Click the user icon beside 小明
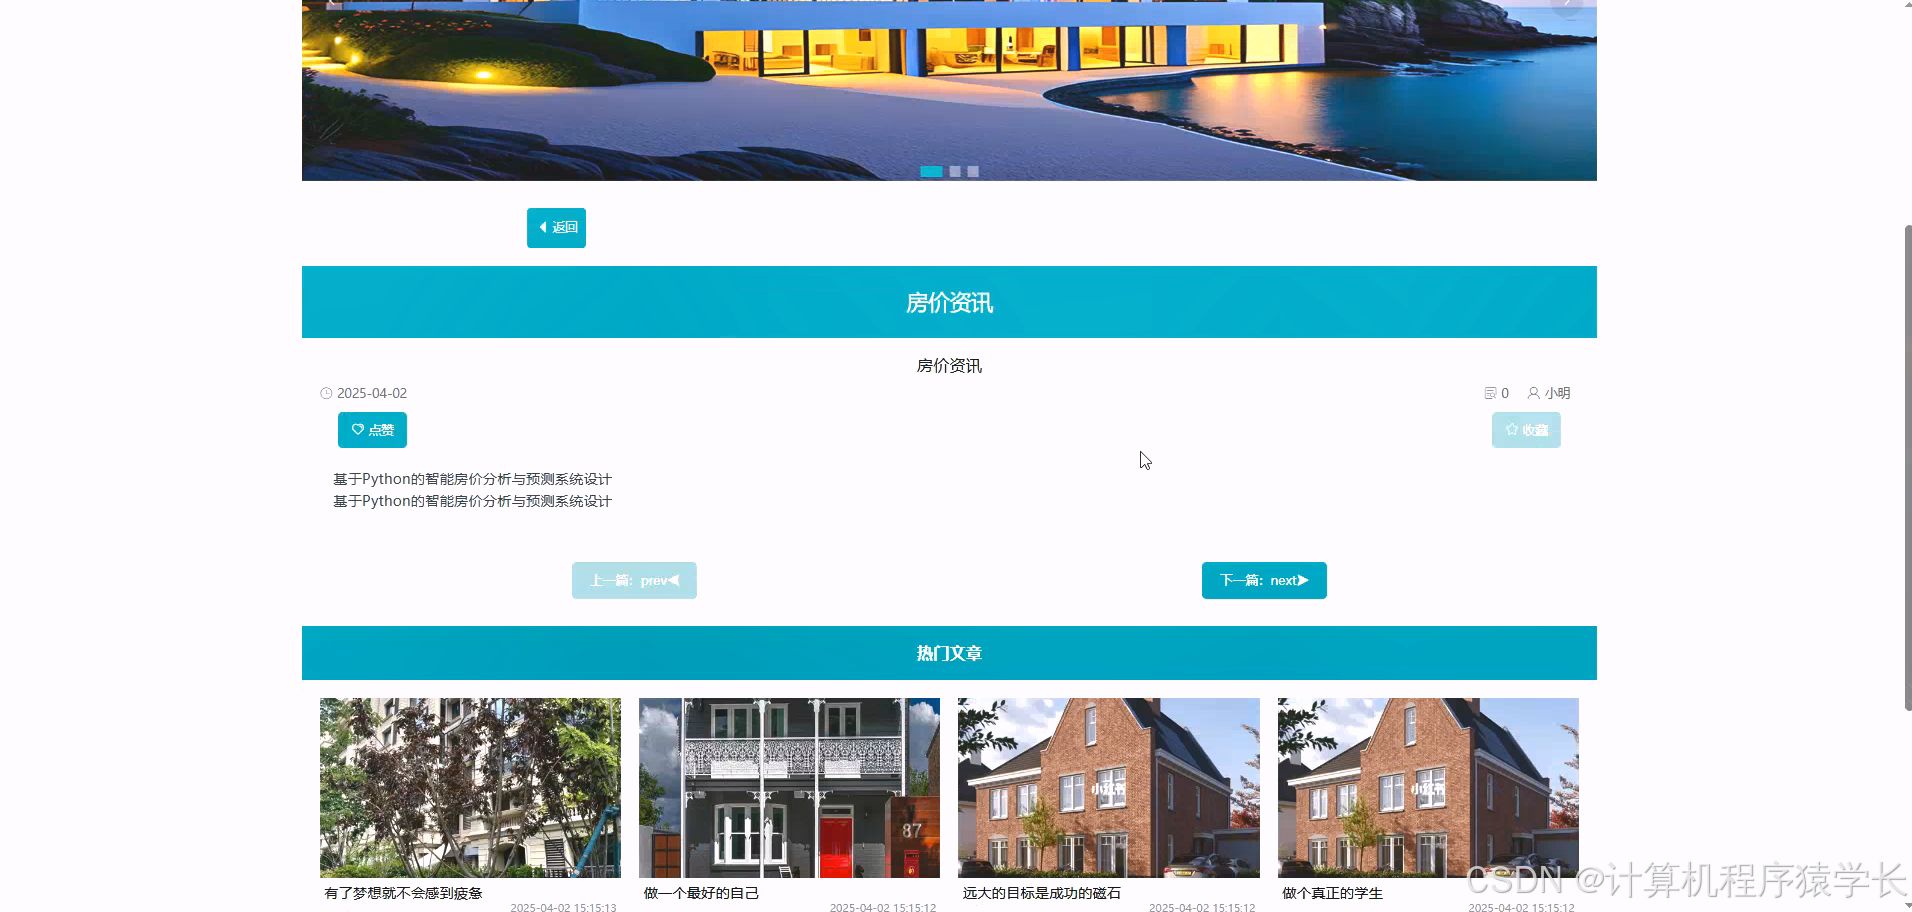Screen dimensions: 1912x912 point(1533,393)
